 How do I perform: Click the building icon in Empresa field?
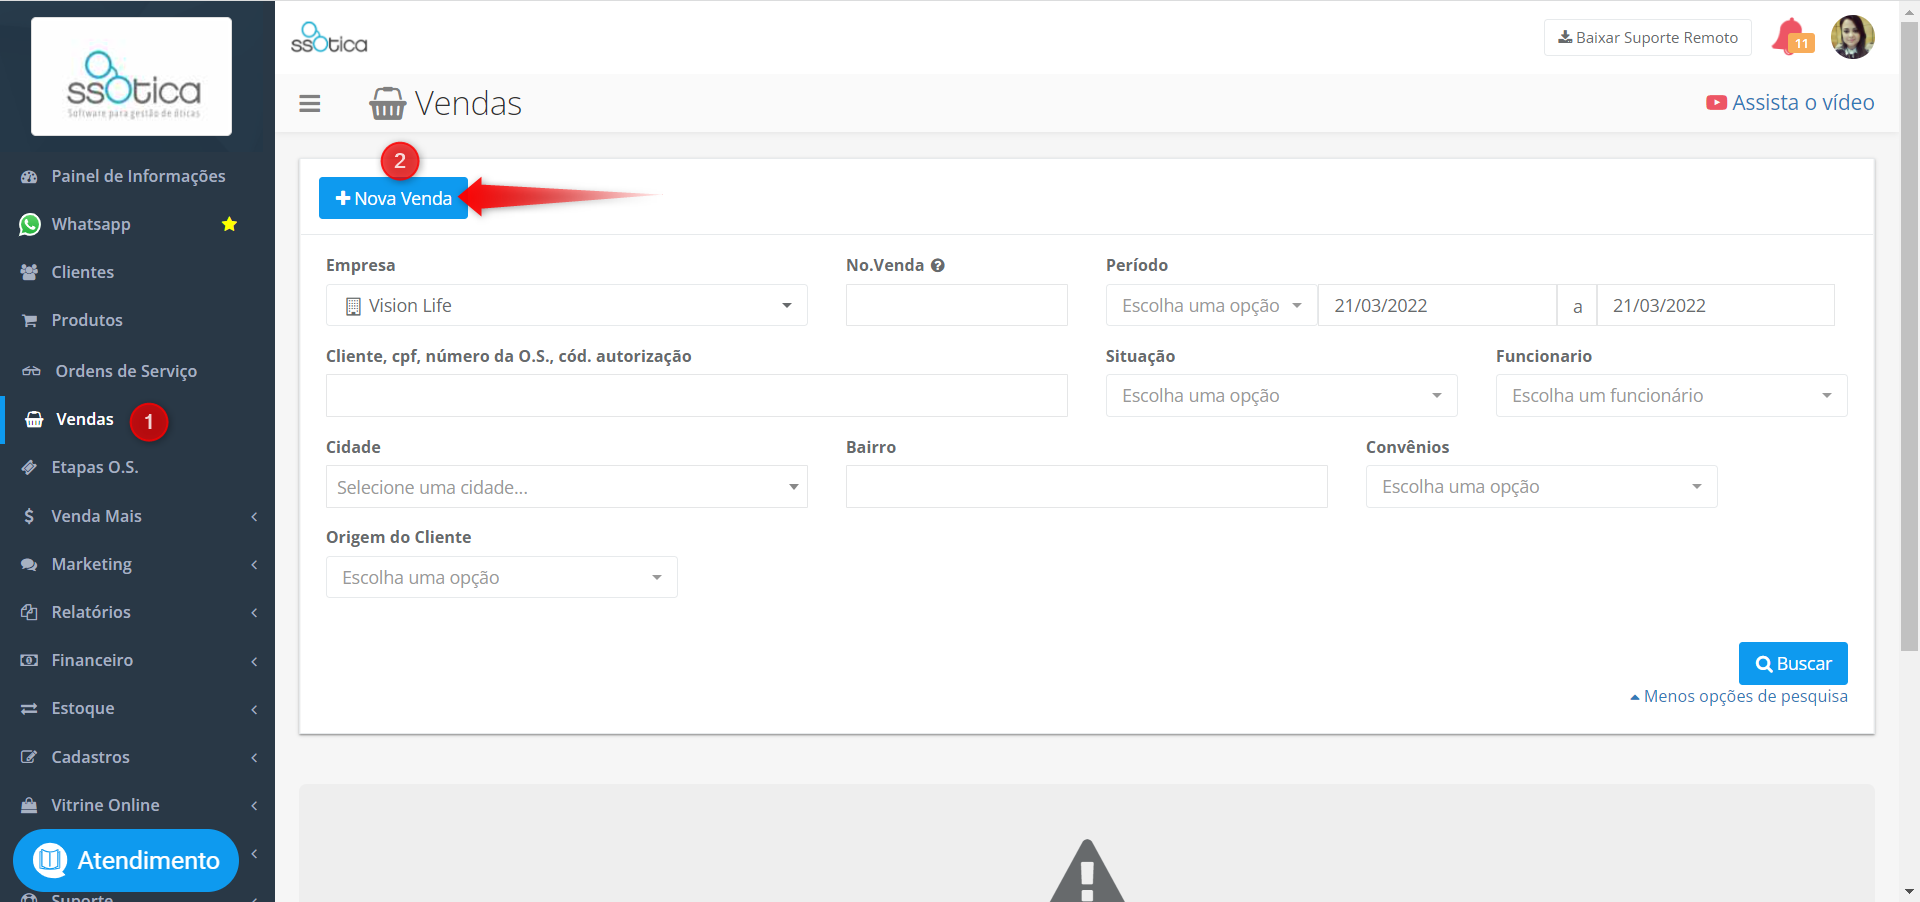pyautogui.click(x=353, y=306)
